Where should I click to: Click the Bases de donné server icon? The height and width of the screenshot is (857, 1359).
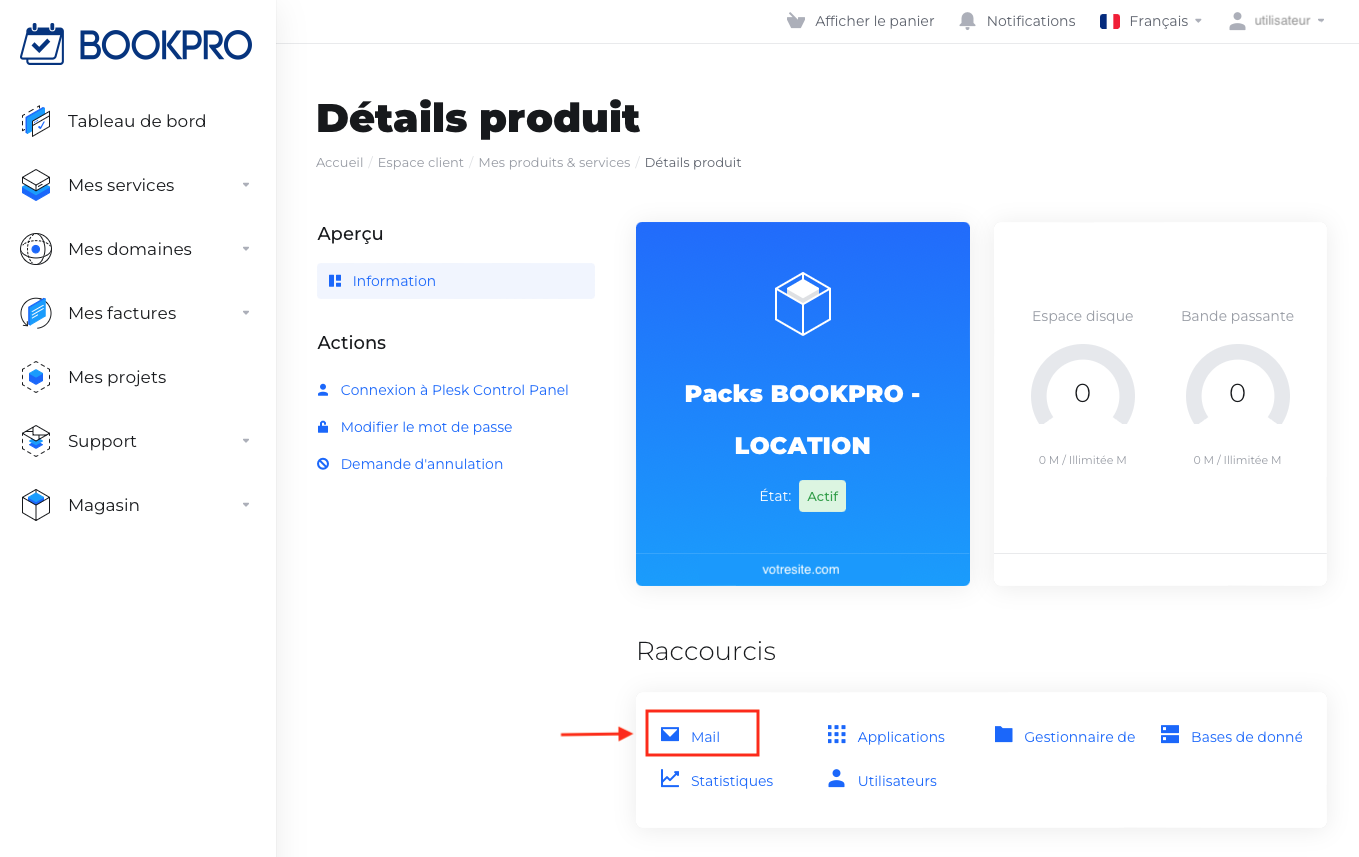coord(1170,735)
